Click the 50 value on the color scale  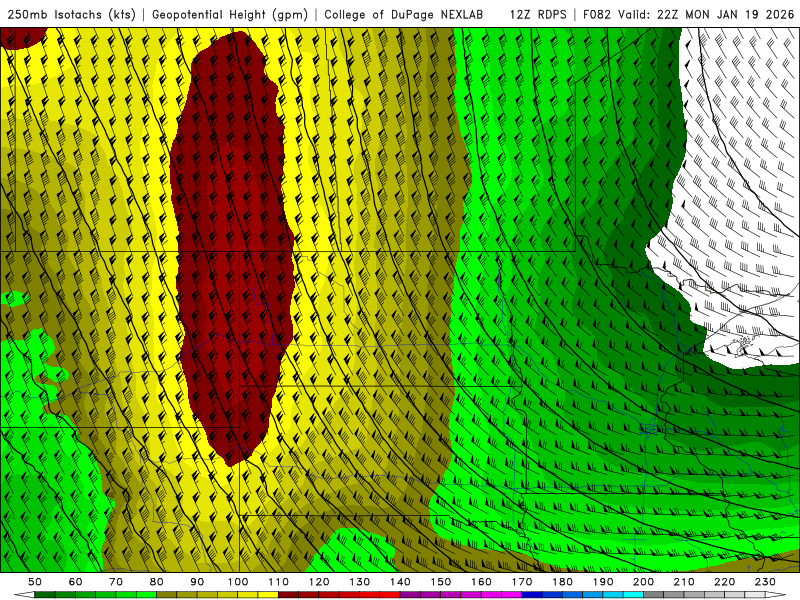click(35, 582)
